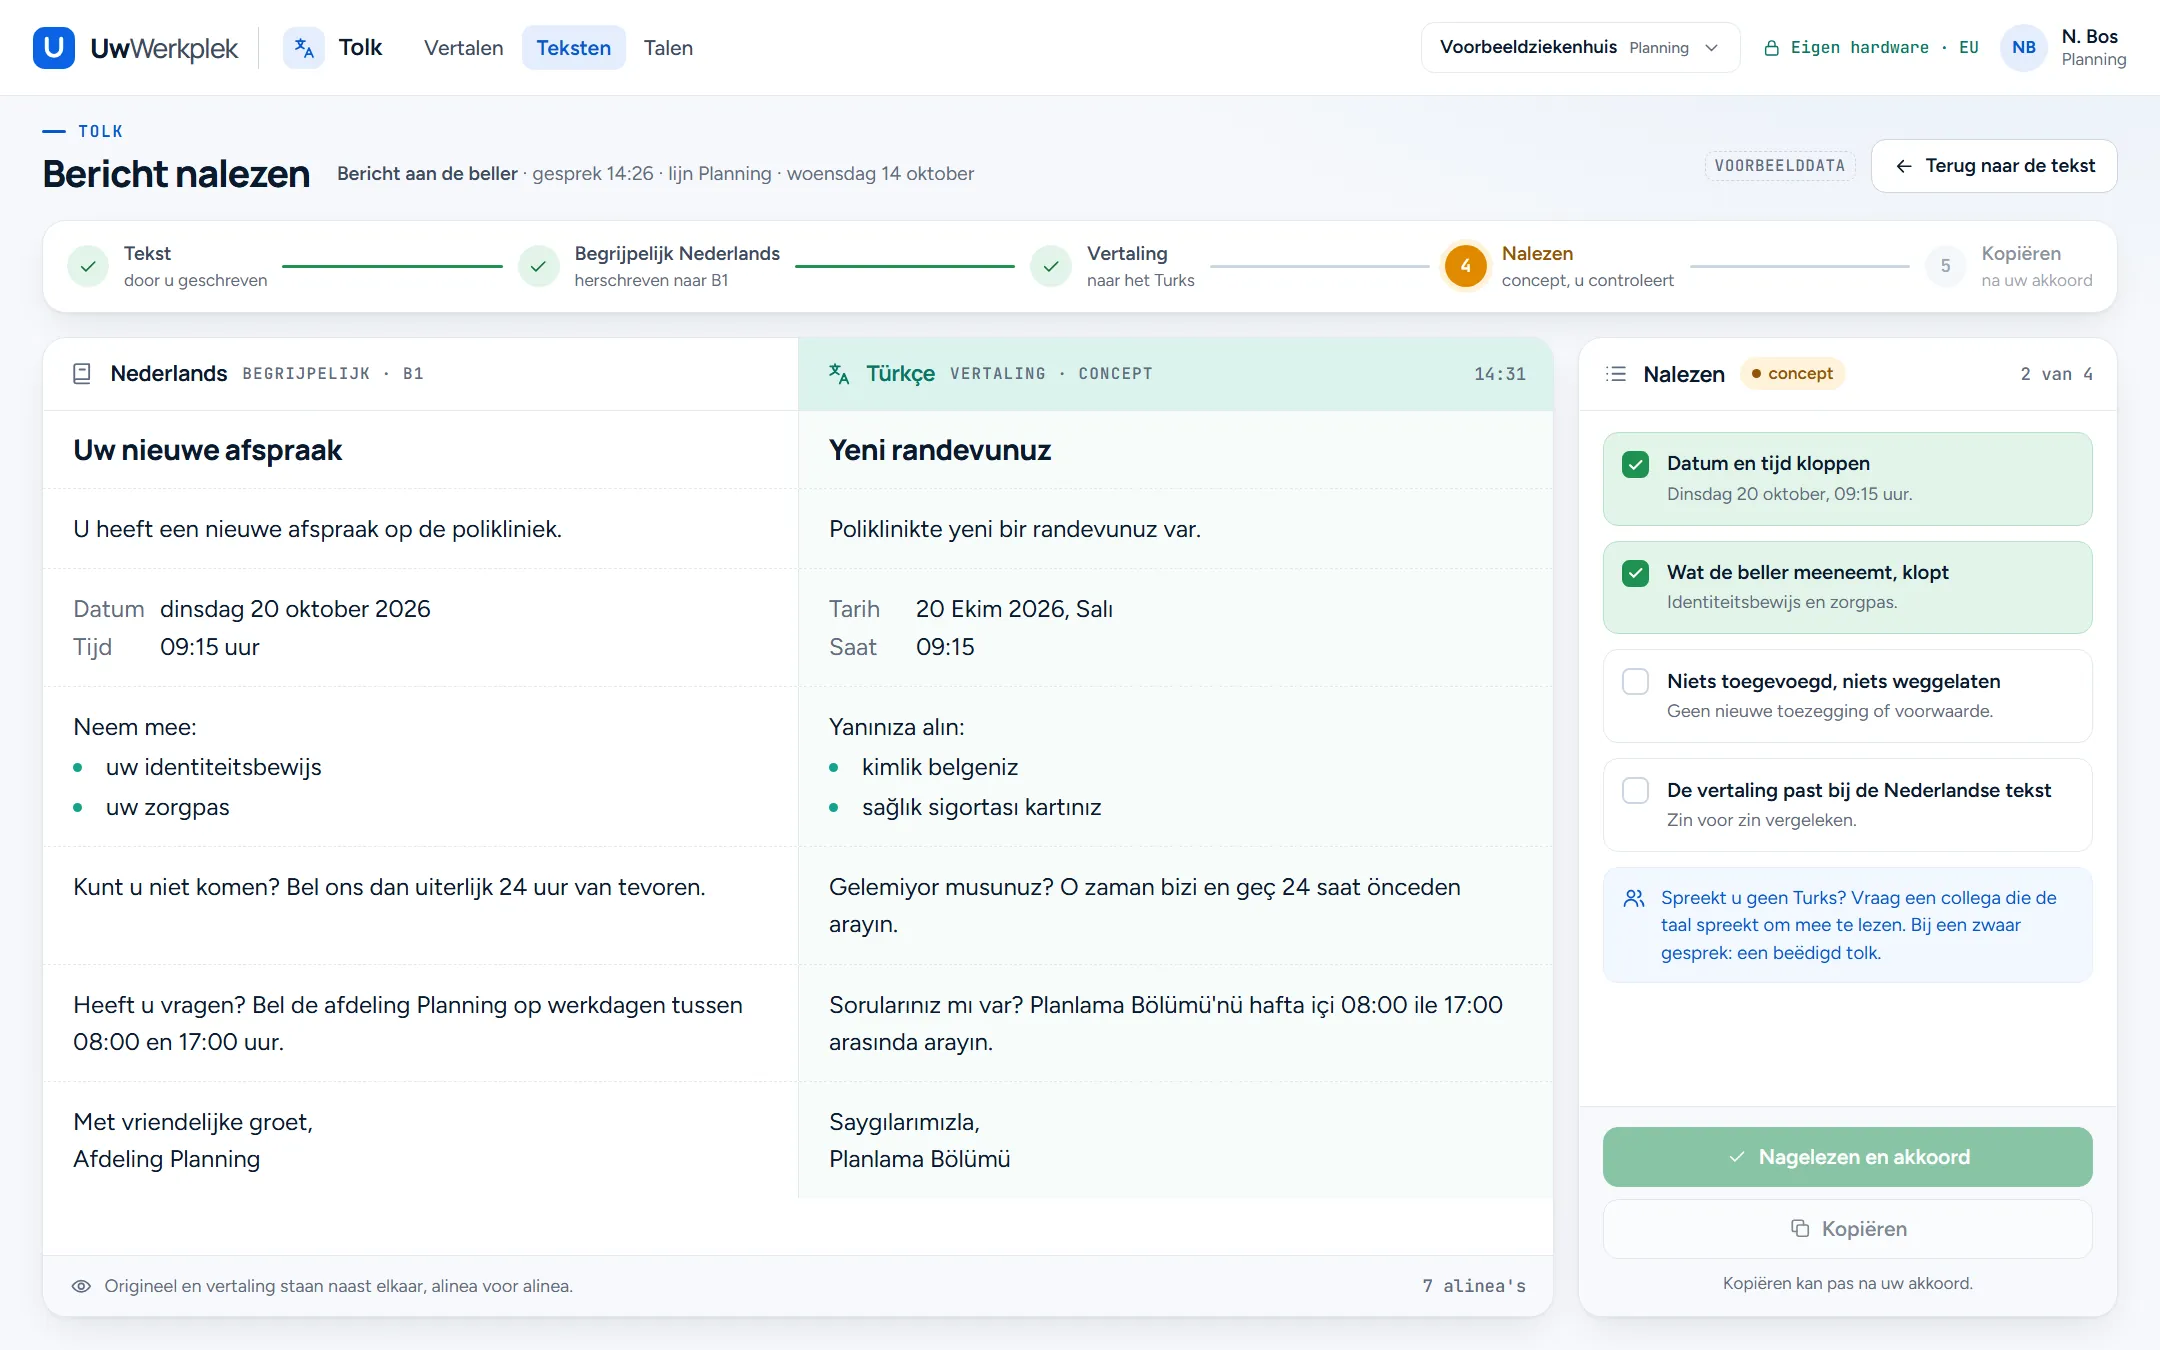Select the orange step 4 Nalezen circle

tap(1465, 266)
